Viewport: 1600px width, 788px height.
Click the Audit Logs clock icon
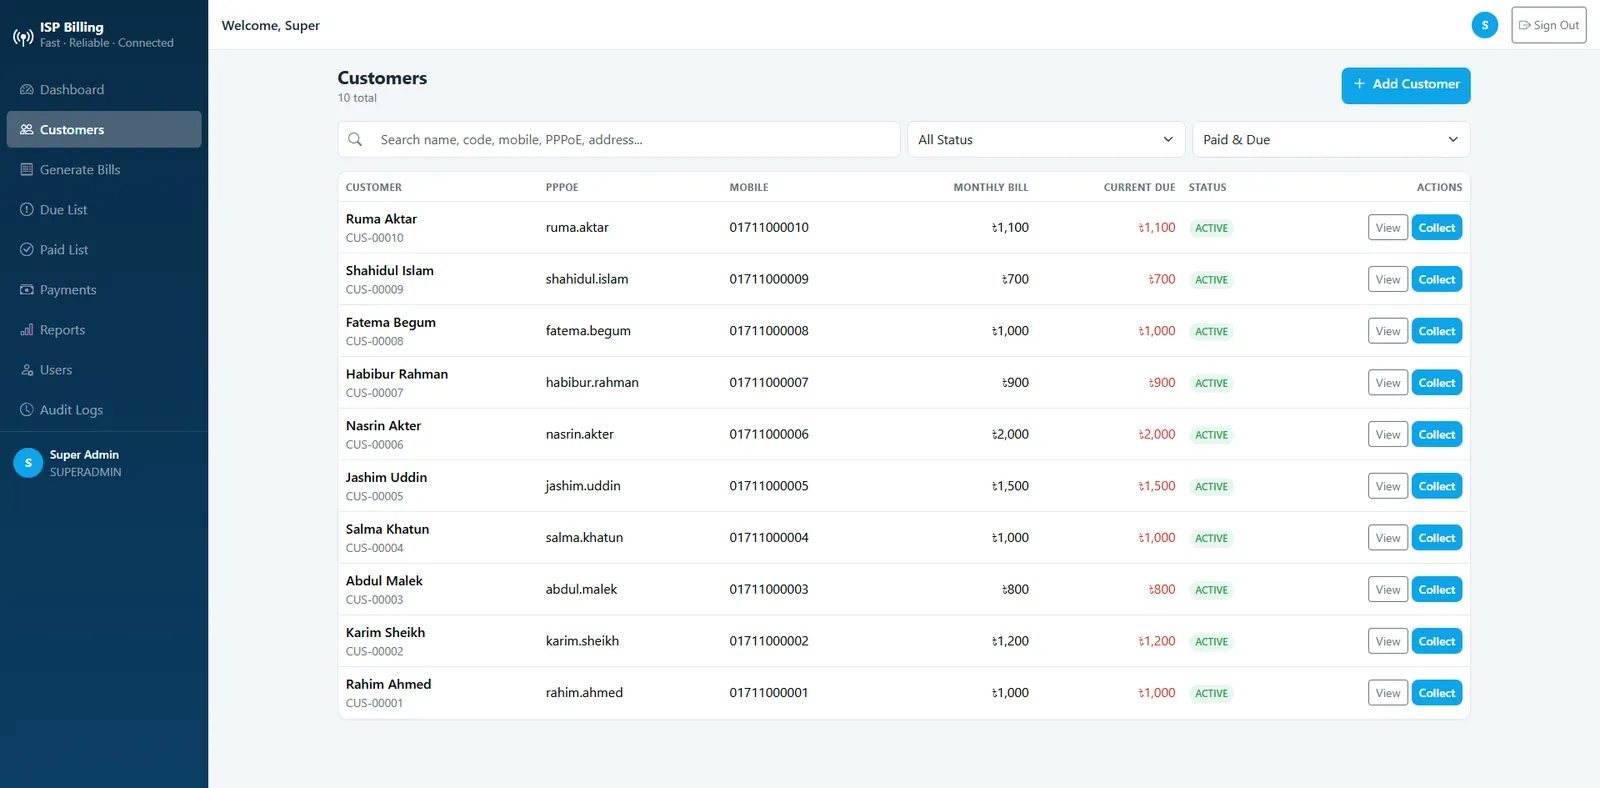pyautogui.click(x=27, y=410)
